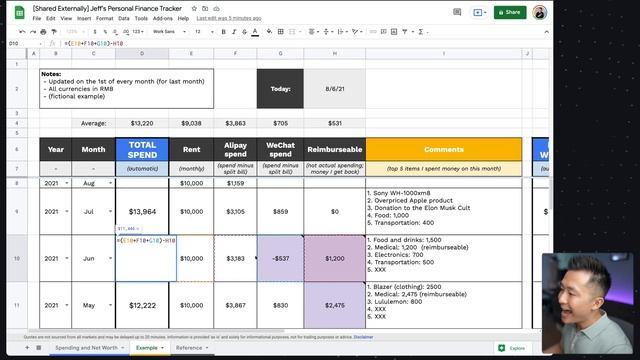Open the Format menu
Viewport: 640px width, 360px height.
pyautogui.click(x=104, y=18)
